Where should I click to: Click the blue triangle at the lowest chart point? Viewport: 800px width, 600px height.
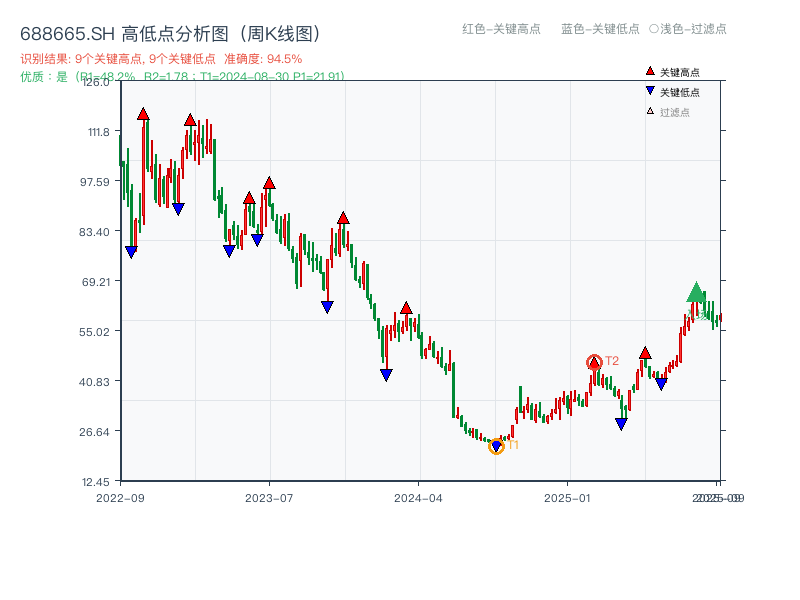[x=496, y=444]
